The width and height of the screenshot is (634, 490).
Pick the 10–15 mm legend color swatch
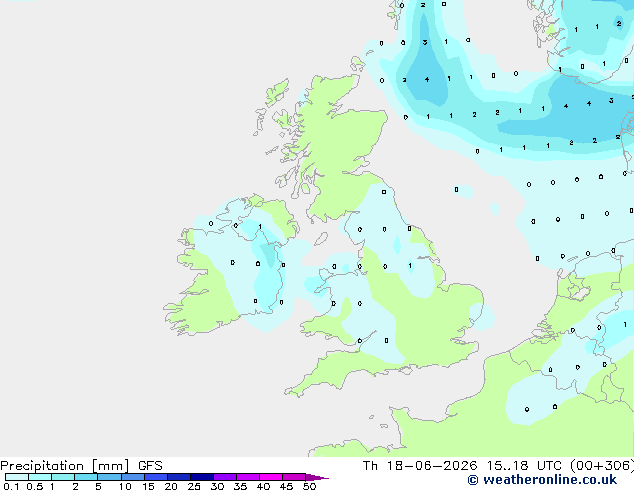tap(133, 477)
